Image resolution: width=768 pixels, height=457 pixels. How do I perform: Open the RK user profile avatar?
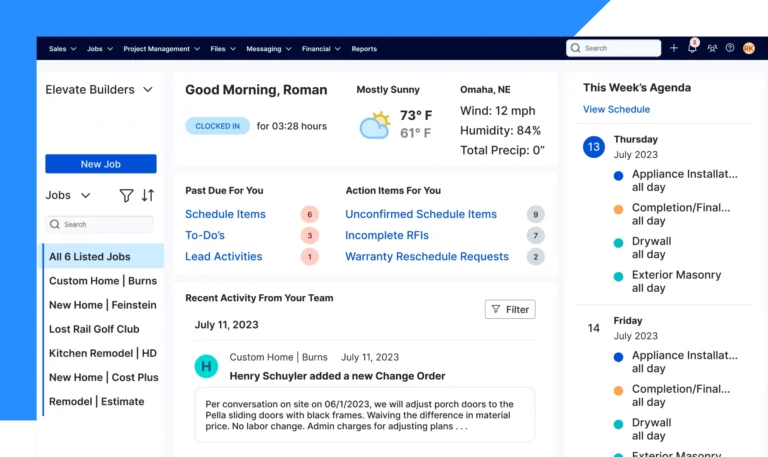coord(748,48)
